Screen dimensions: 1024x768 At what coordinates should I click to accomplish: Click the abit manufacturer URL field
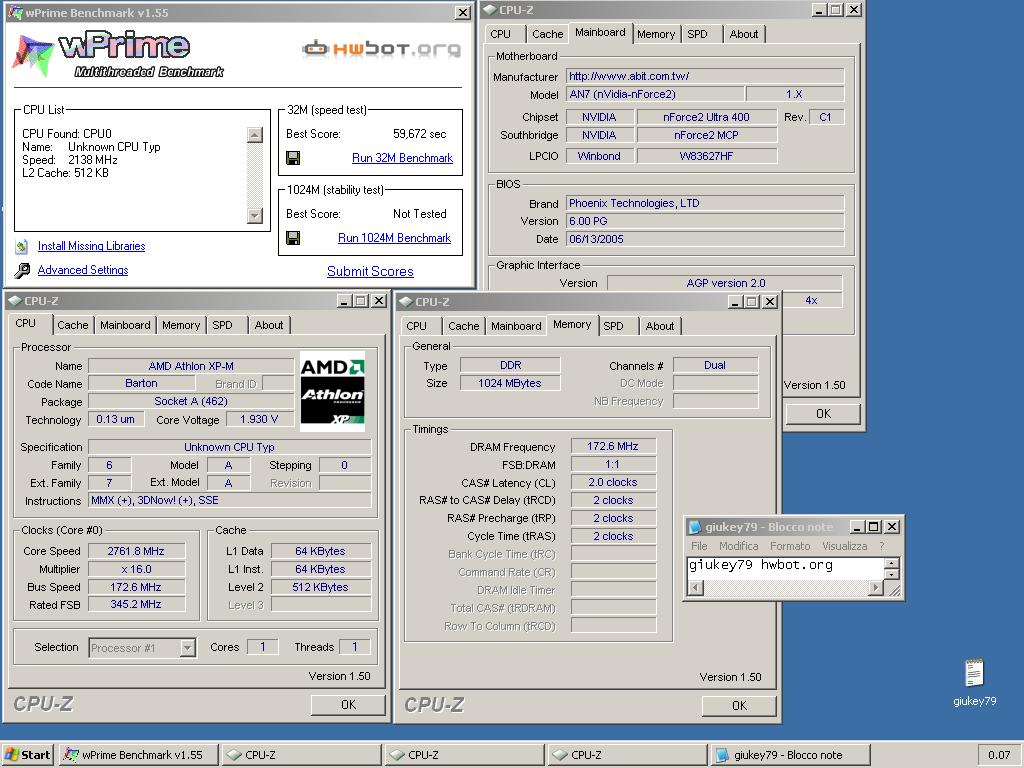coord(705,76)
